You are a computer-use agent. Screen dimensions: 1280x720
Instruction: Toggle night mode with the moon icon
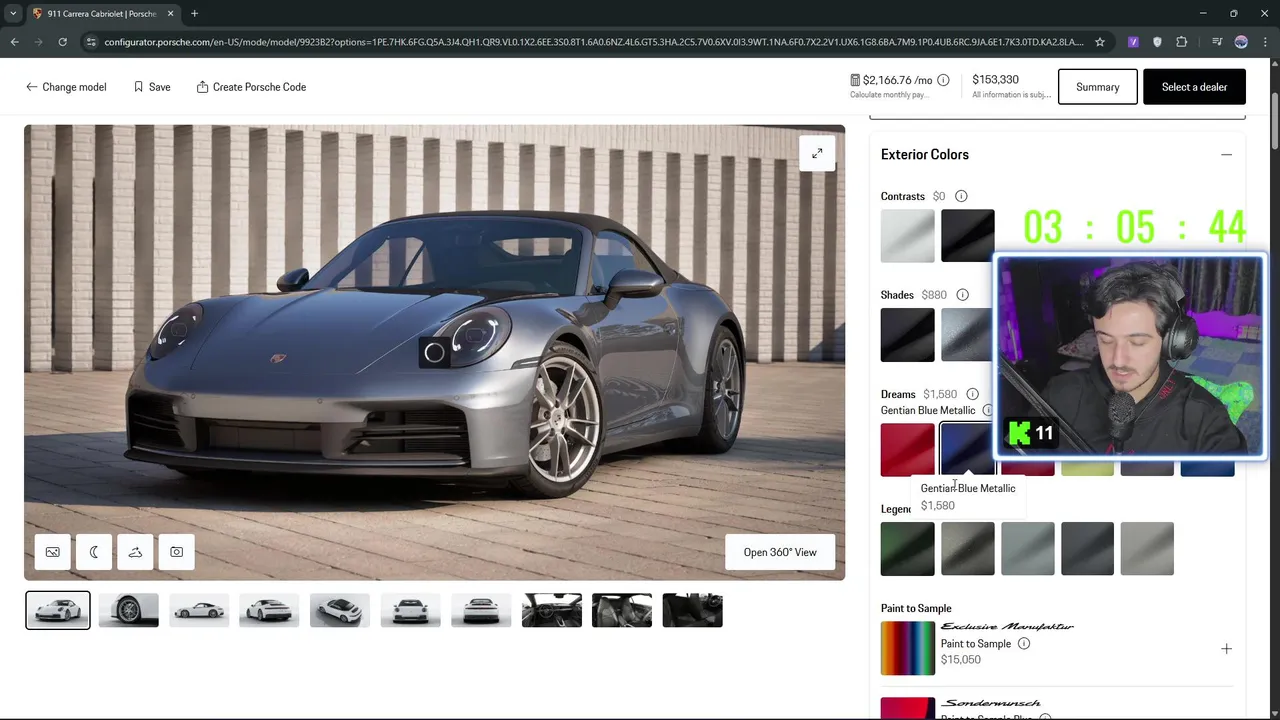[94, 552]
